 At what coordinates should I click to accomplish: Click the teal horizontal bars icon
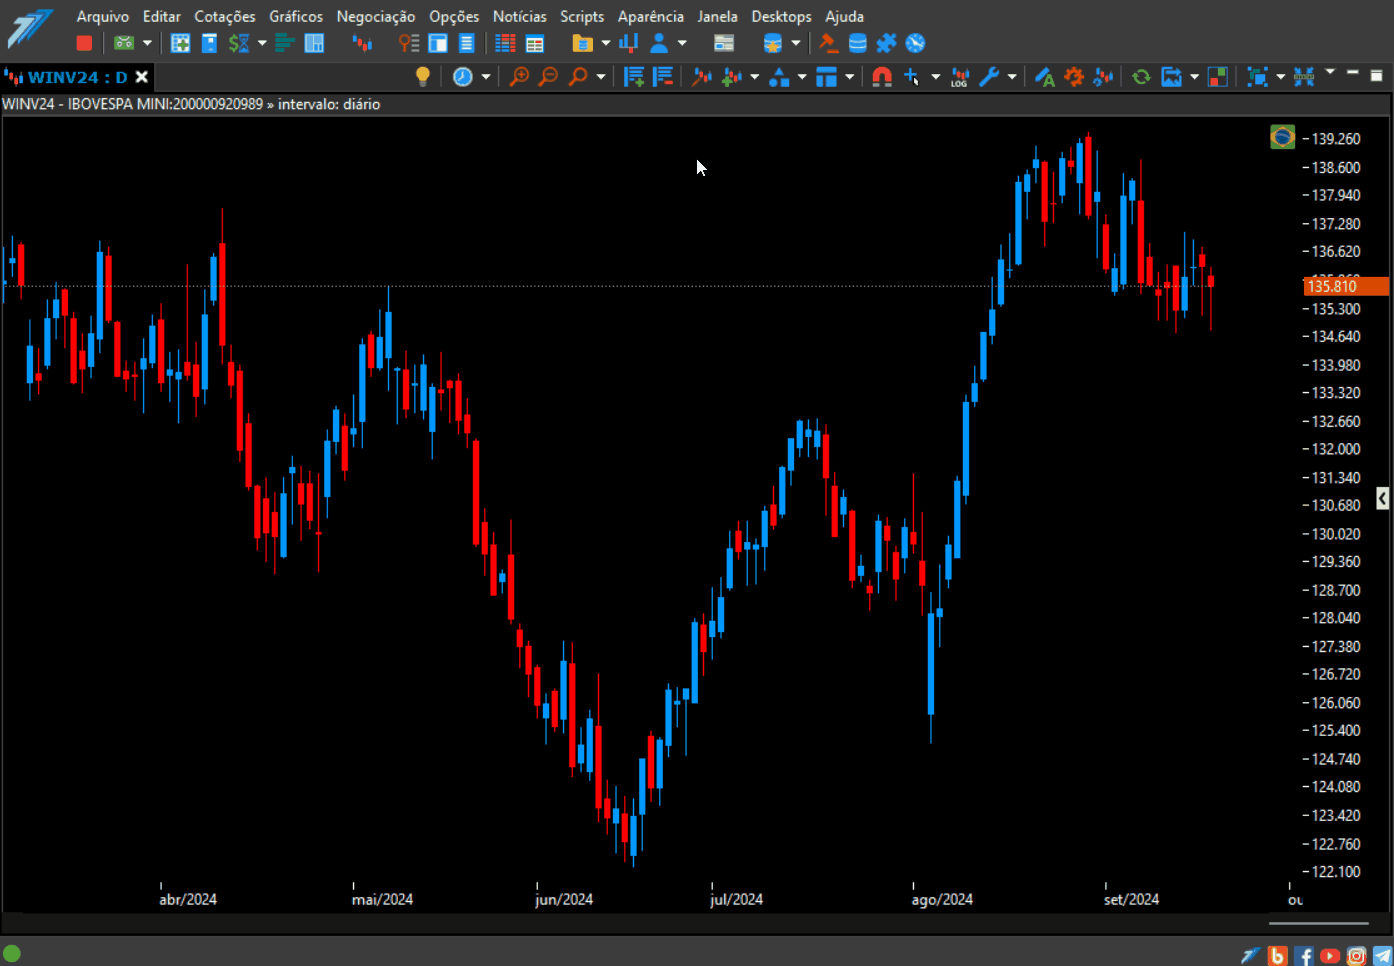284,43
